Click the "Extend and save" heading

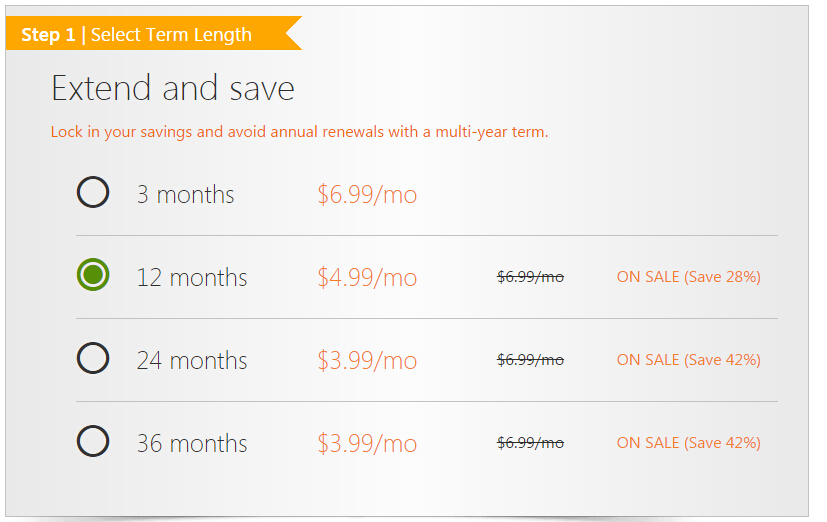[173, 89]
